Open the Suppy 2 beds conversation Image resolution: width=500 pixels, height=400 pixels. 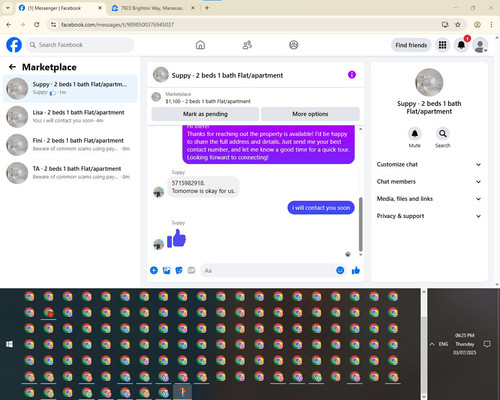click(70, 89)
